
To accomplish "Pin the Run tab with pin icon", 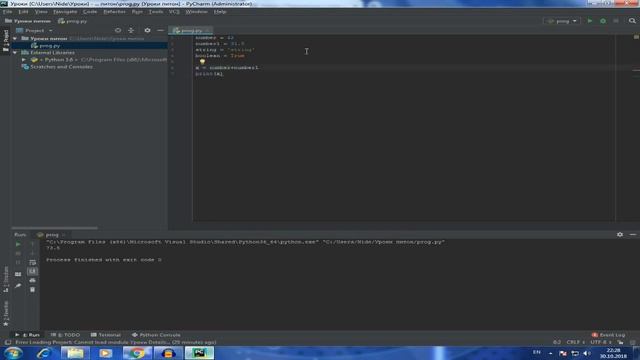I will point(18,286).
